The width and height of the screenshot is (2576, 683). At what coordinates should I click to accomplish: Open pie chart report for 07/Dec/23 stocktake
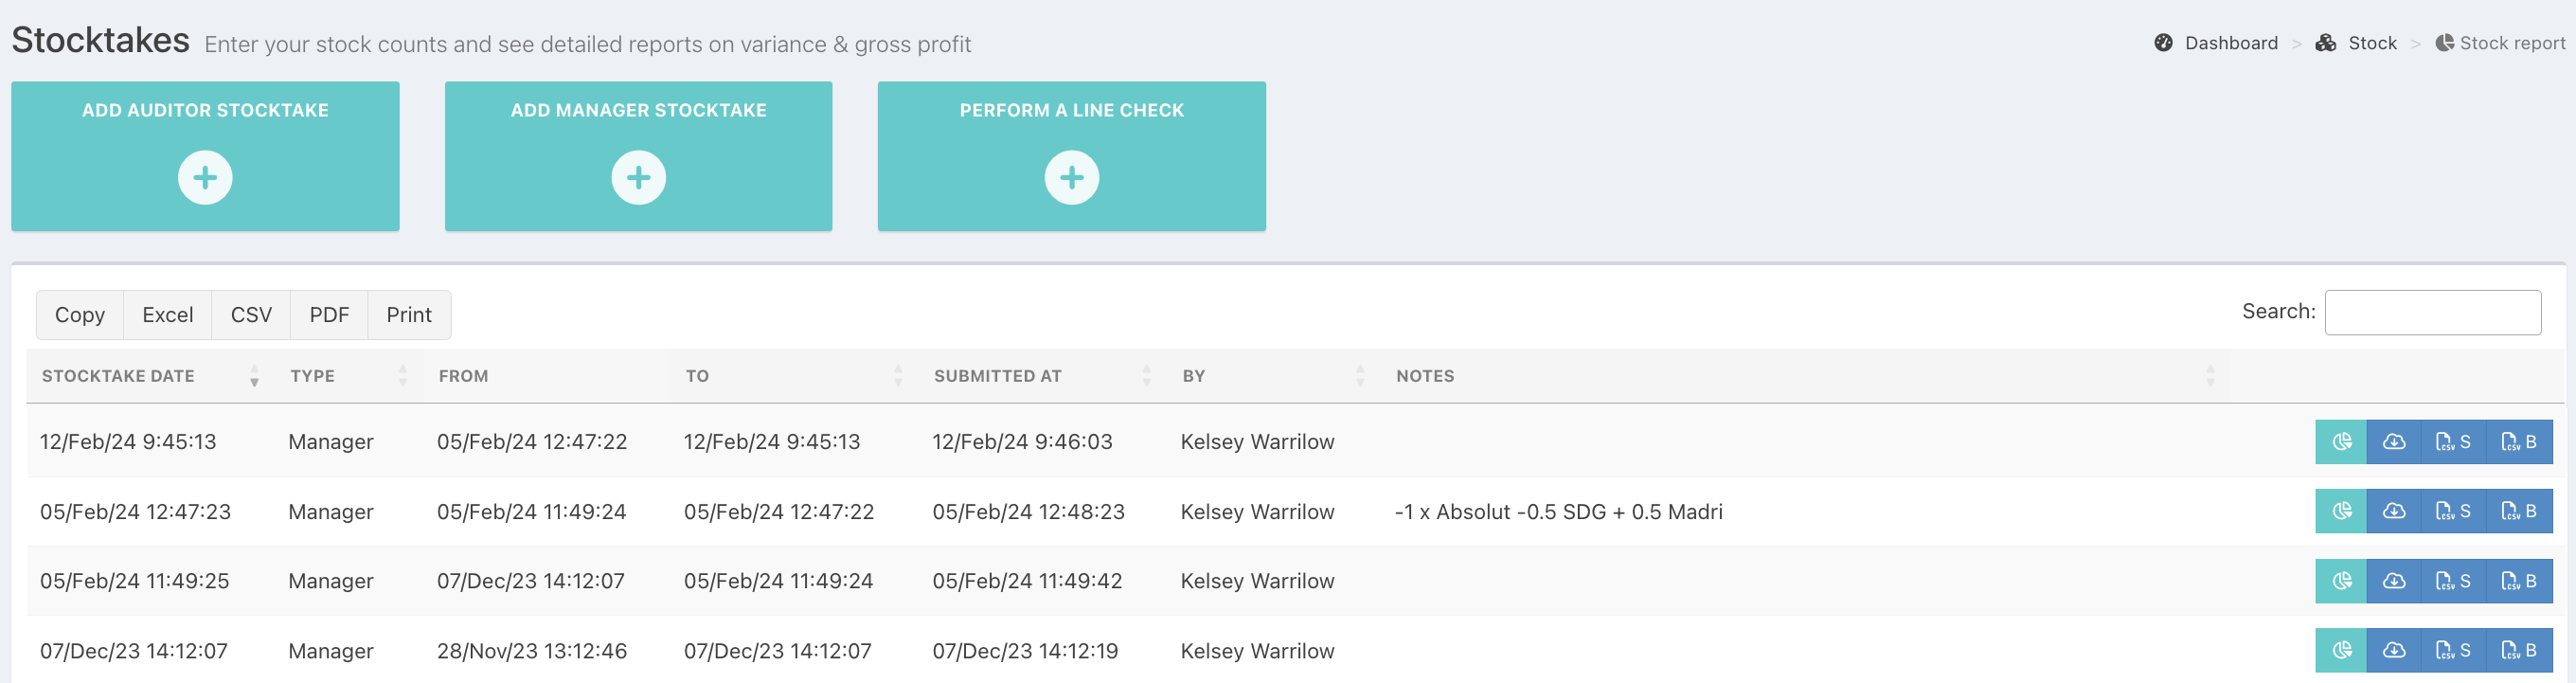2341,651
